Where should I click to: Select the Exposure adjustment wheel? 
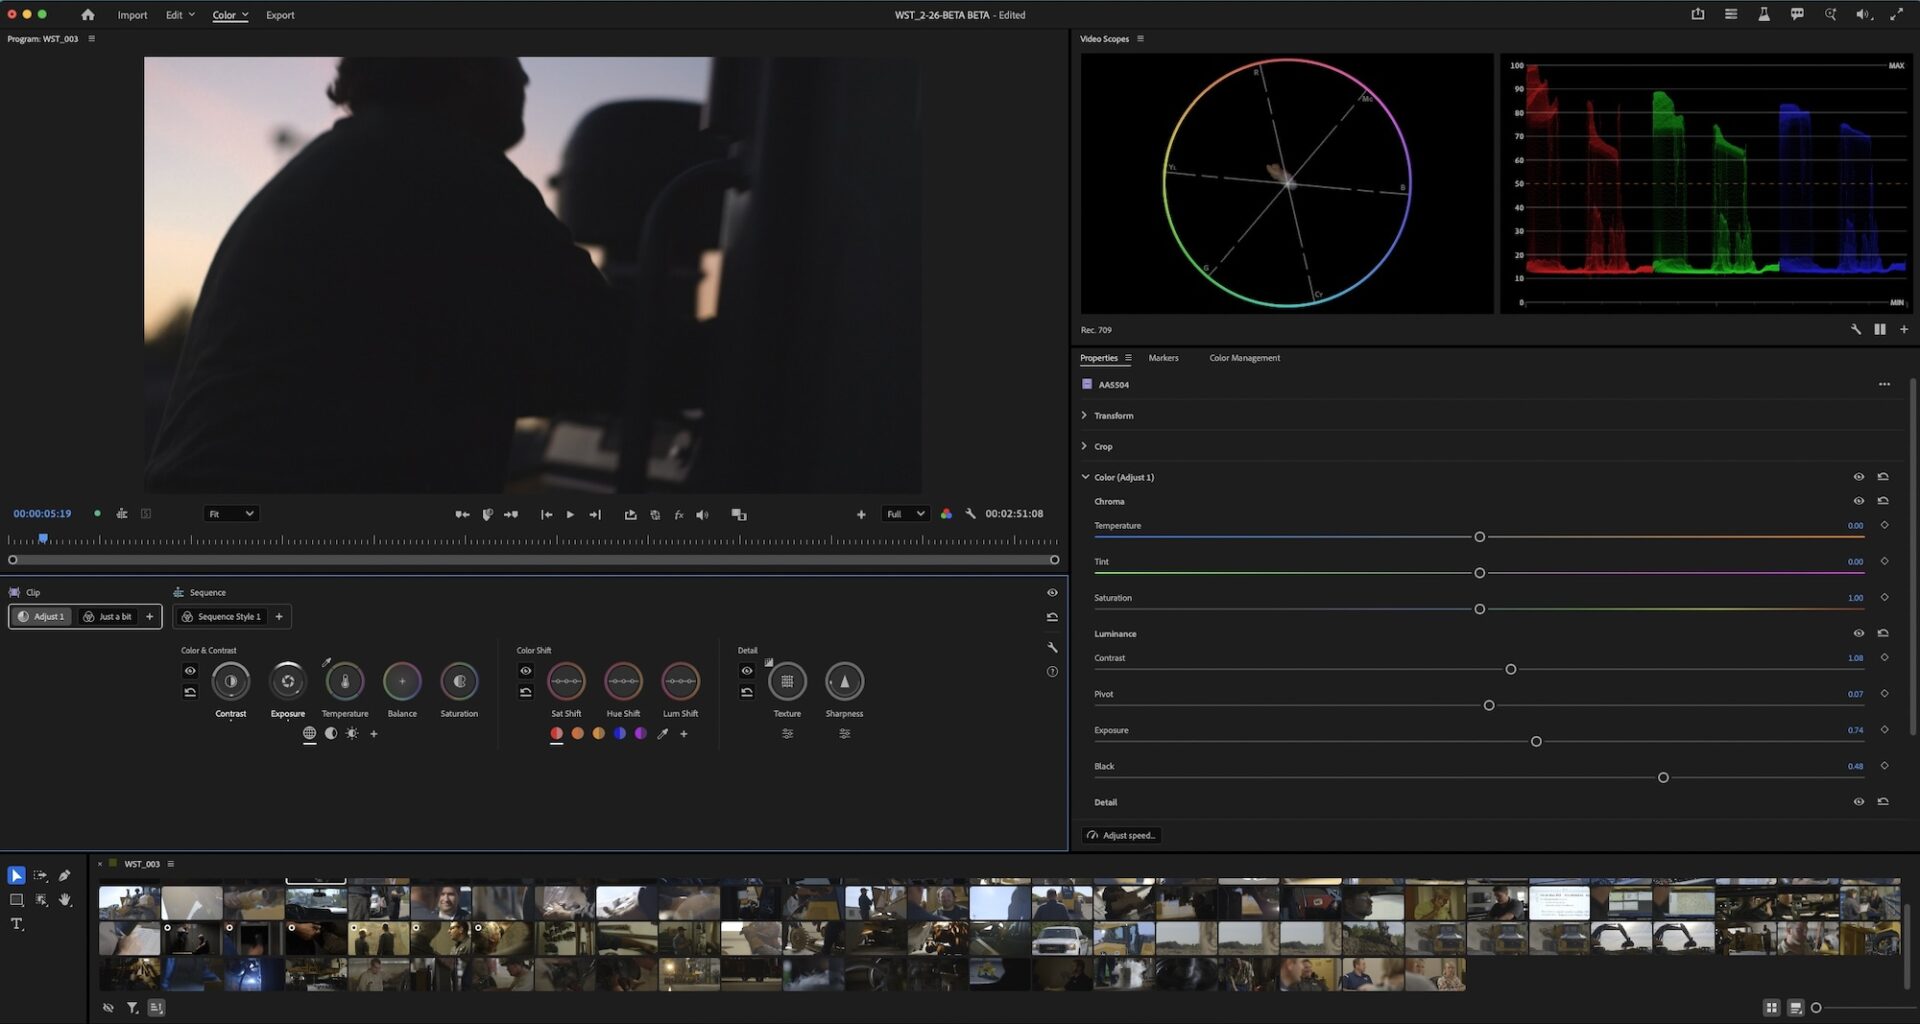(x=288, y=682)
